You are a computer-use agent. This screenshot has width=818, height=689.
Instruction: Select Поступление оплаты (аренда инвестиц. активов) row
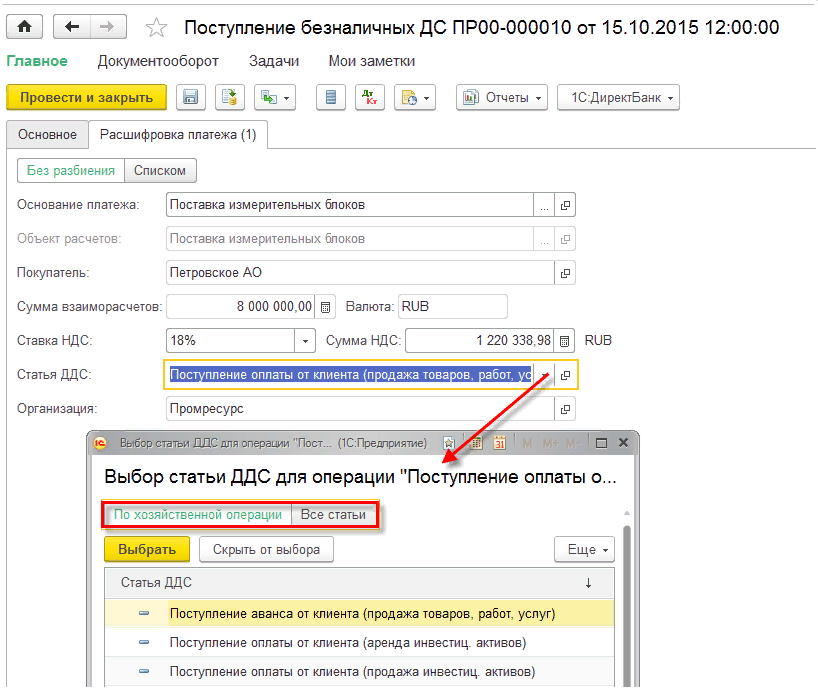point(347,642)
